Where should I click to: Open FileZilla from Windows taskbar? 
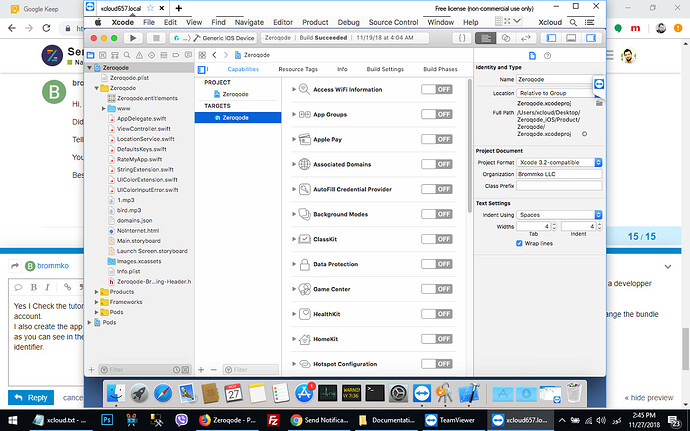pyautogui.click(x=273, y=420)
